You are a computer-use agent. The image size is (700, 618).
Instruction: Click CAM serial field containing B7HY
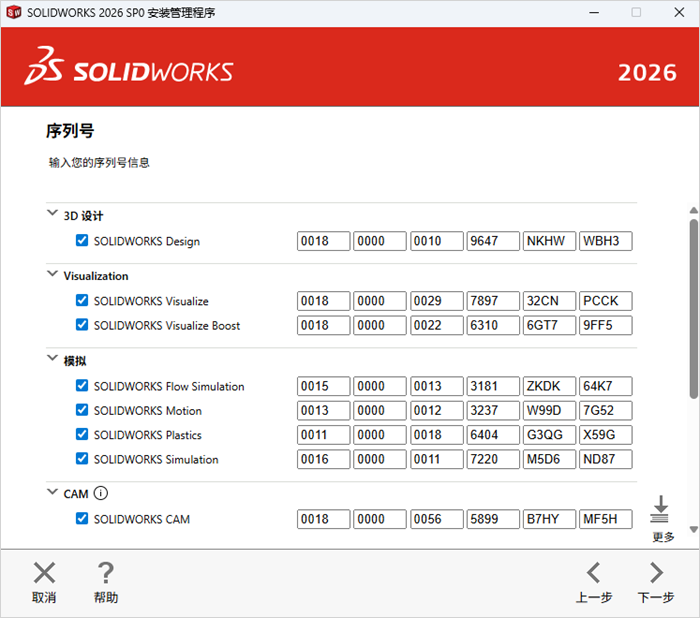(549, 519)
